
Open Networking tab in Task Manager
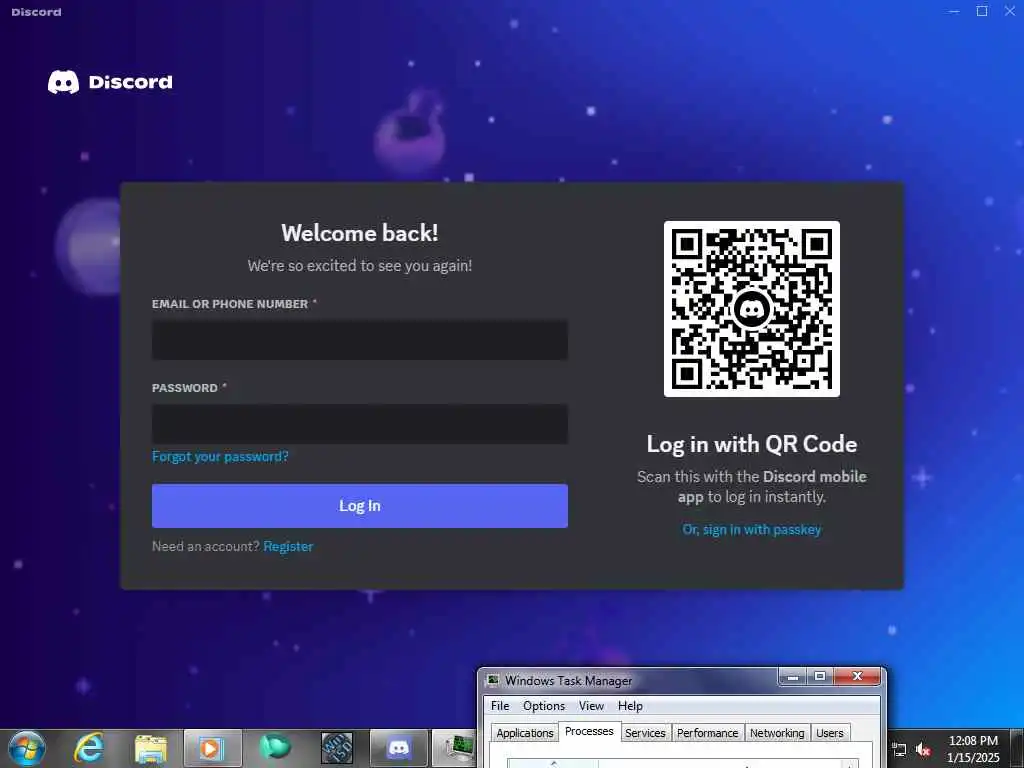coord(777,733)
